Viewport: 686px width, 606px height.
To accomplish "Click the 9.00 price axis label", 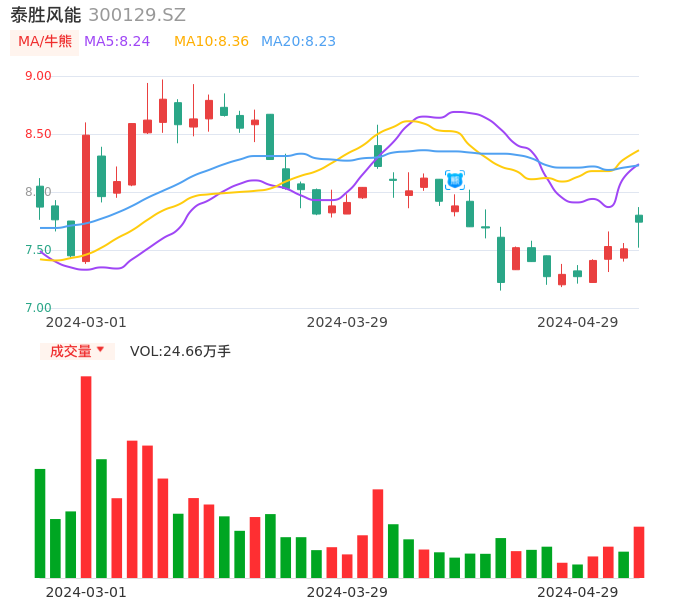I will [x=38, y=76].
